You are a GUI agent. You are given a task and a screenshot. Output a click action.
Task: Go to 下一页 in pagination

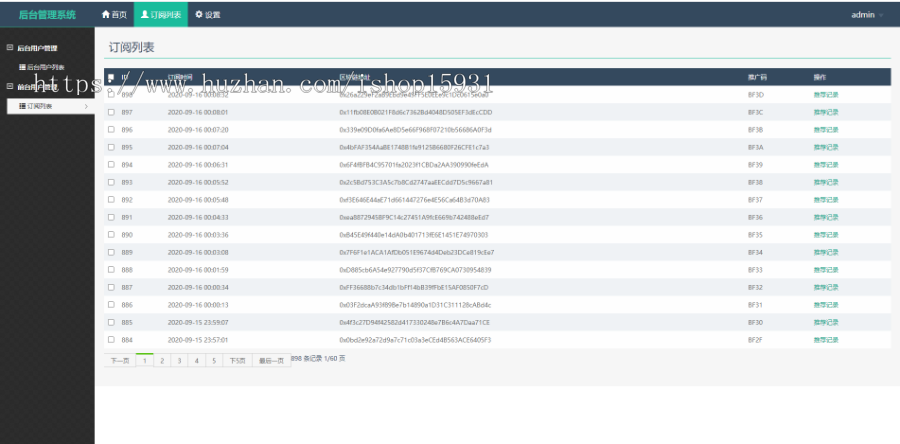click(x=120, y=360)
